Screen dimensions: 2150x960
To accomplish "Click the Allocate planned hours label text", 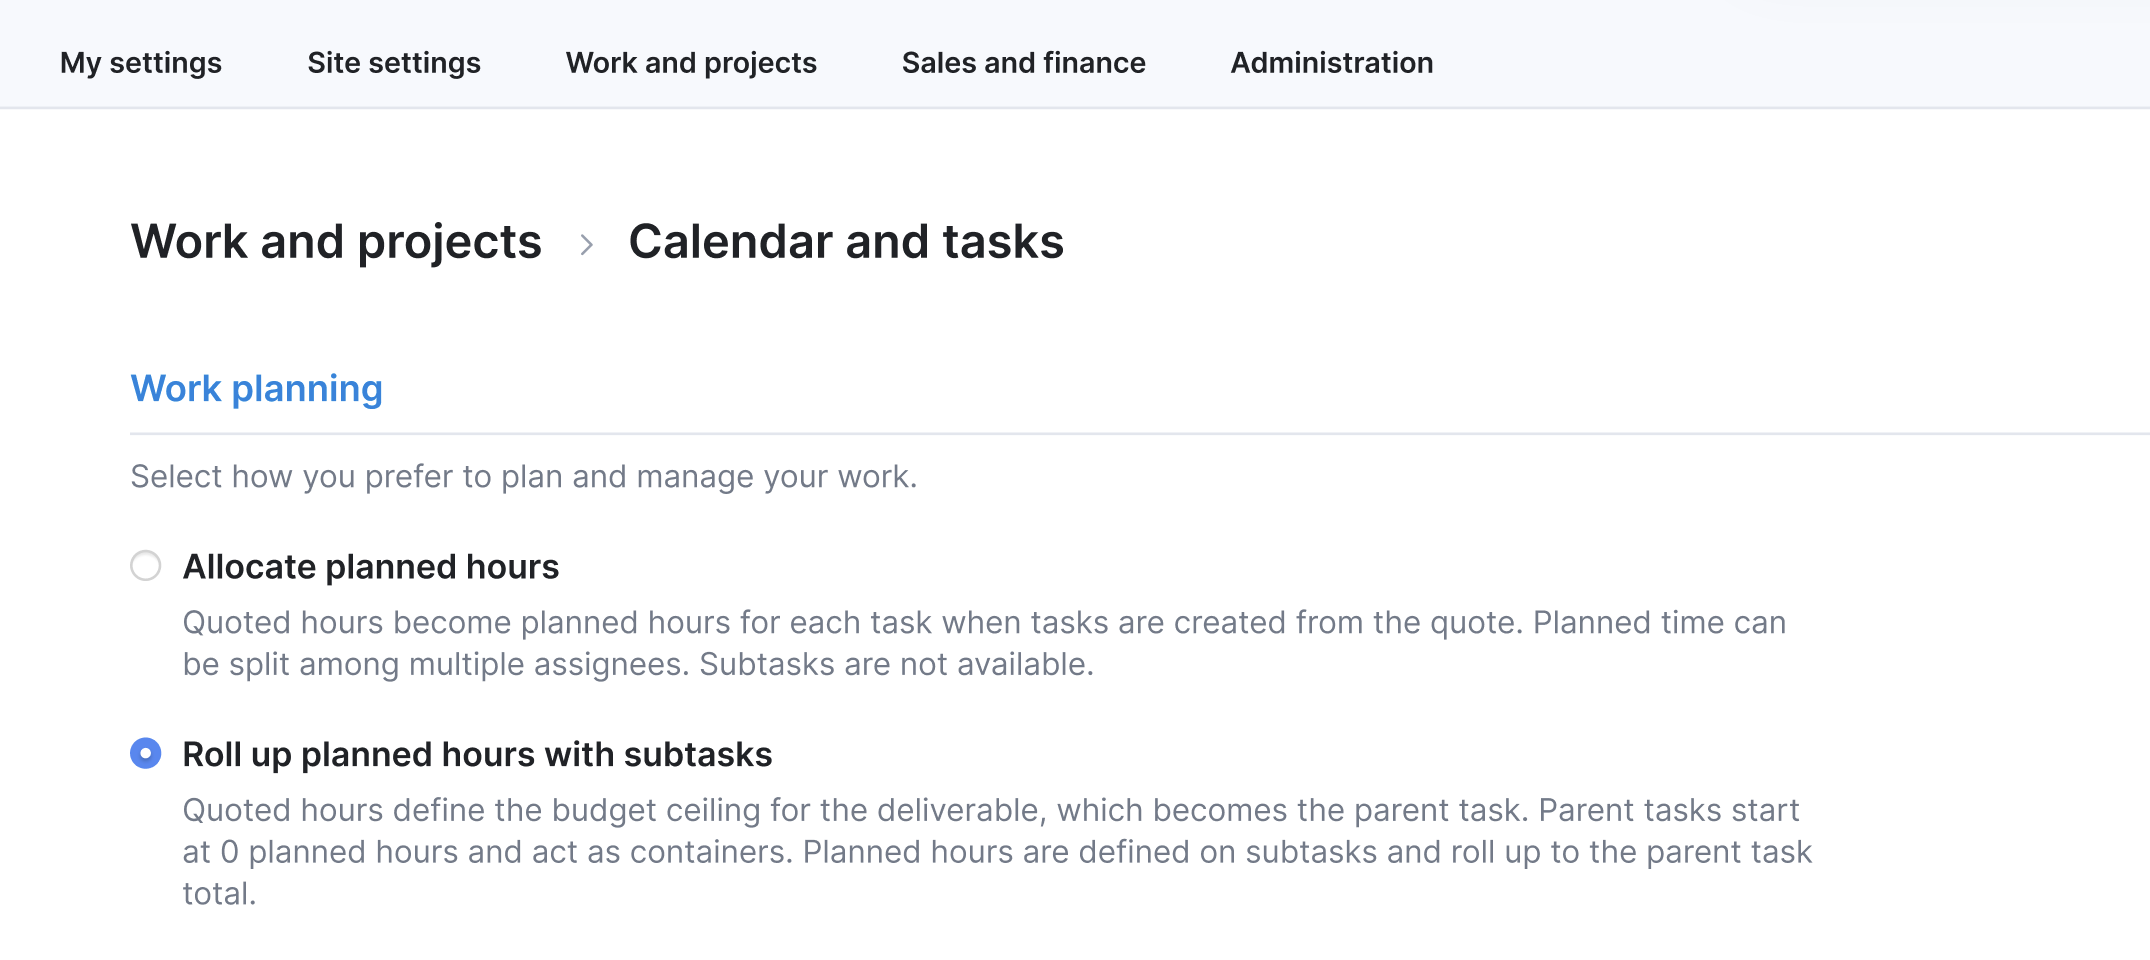I will pyautogui.click(x=371, y=567).
